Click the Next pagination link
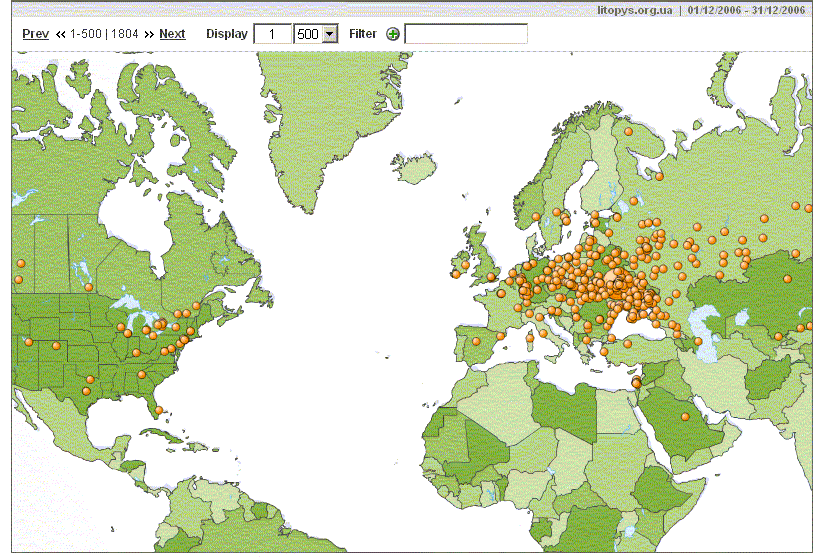This screenshot has height=560, width=820. 172,34
